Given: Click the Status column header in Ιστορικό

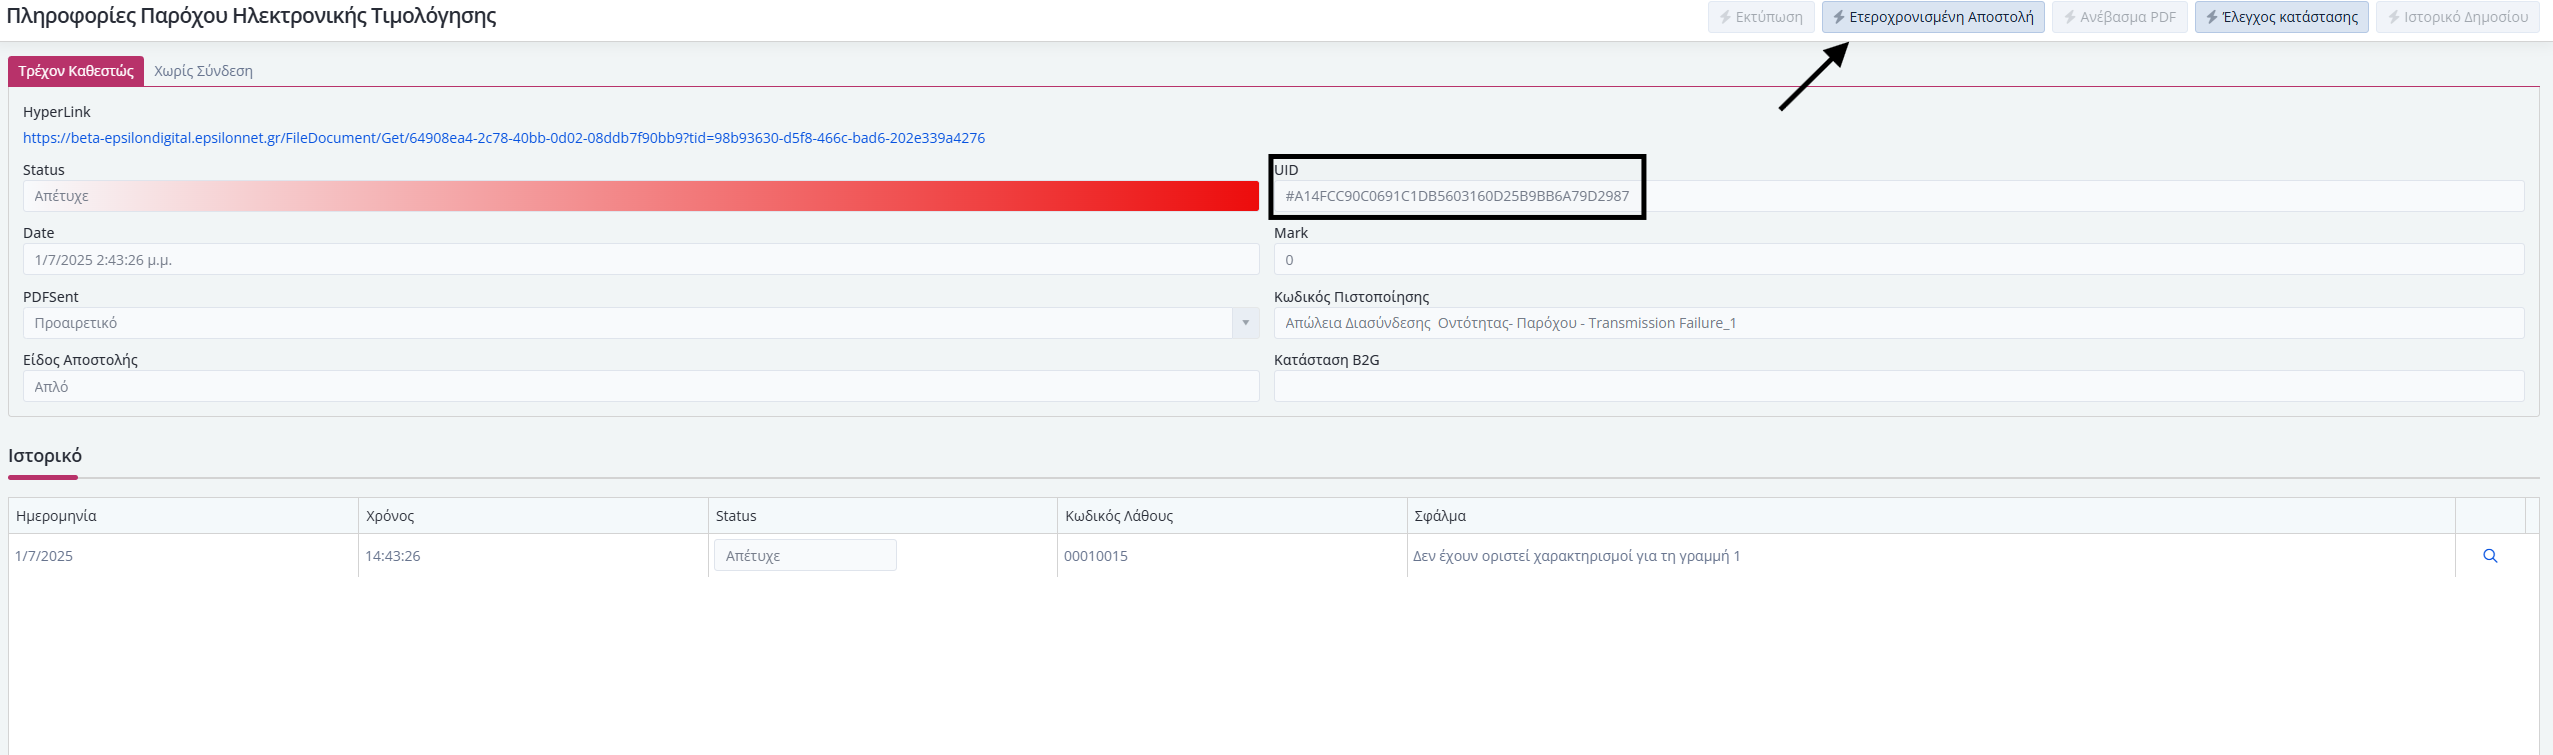Looking at the screenshot, I should 883,516.
